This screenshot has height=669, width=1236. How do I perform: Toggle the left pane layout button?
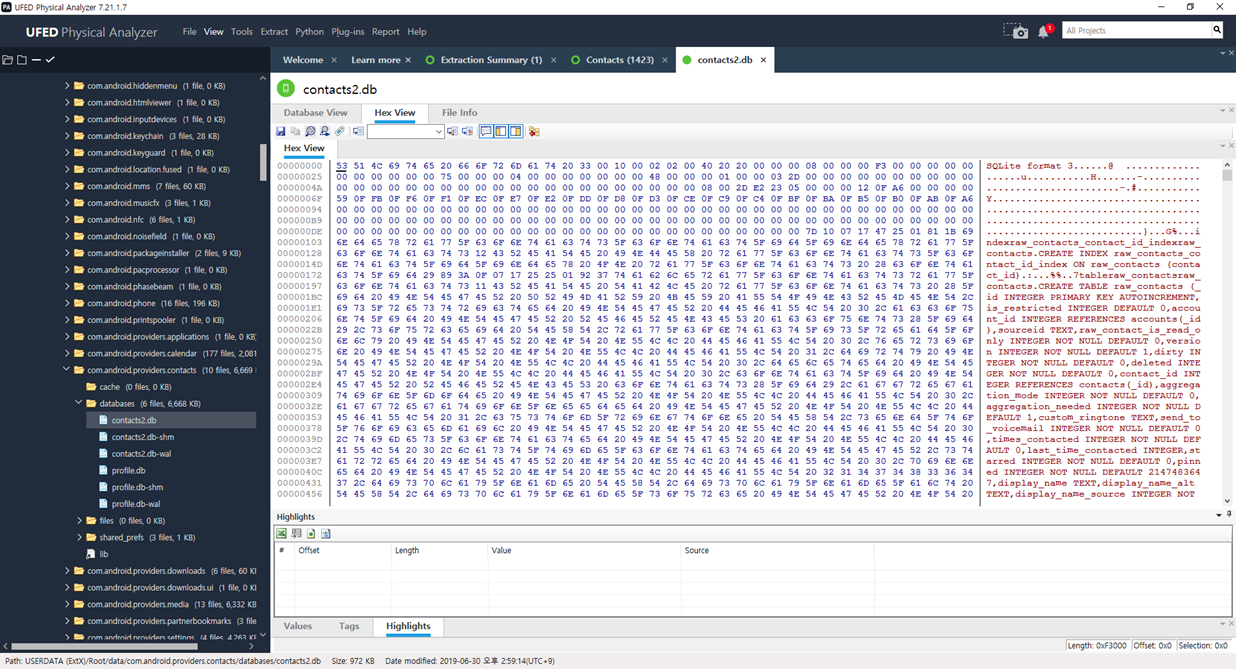point(501,131)
